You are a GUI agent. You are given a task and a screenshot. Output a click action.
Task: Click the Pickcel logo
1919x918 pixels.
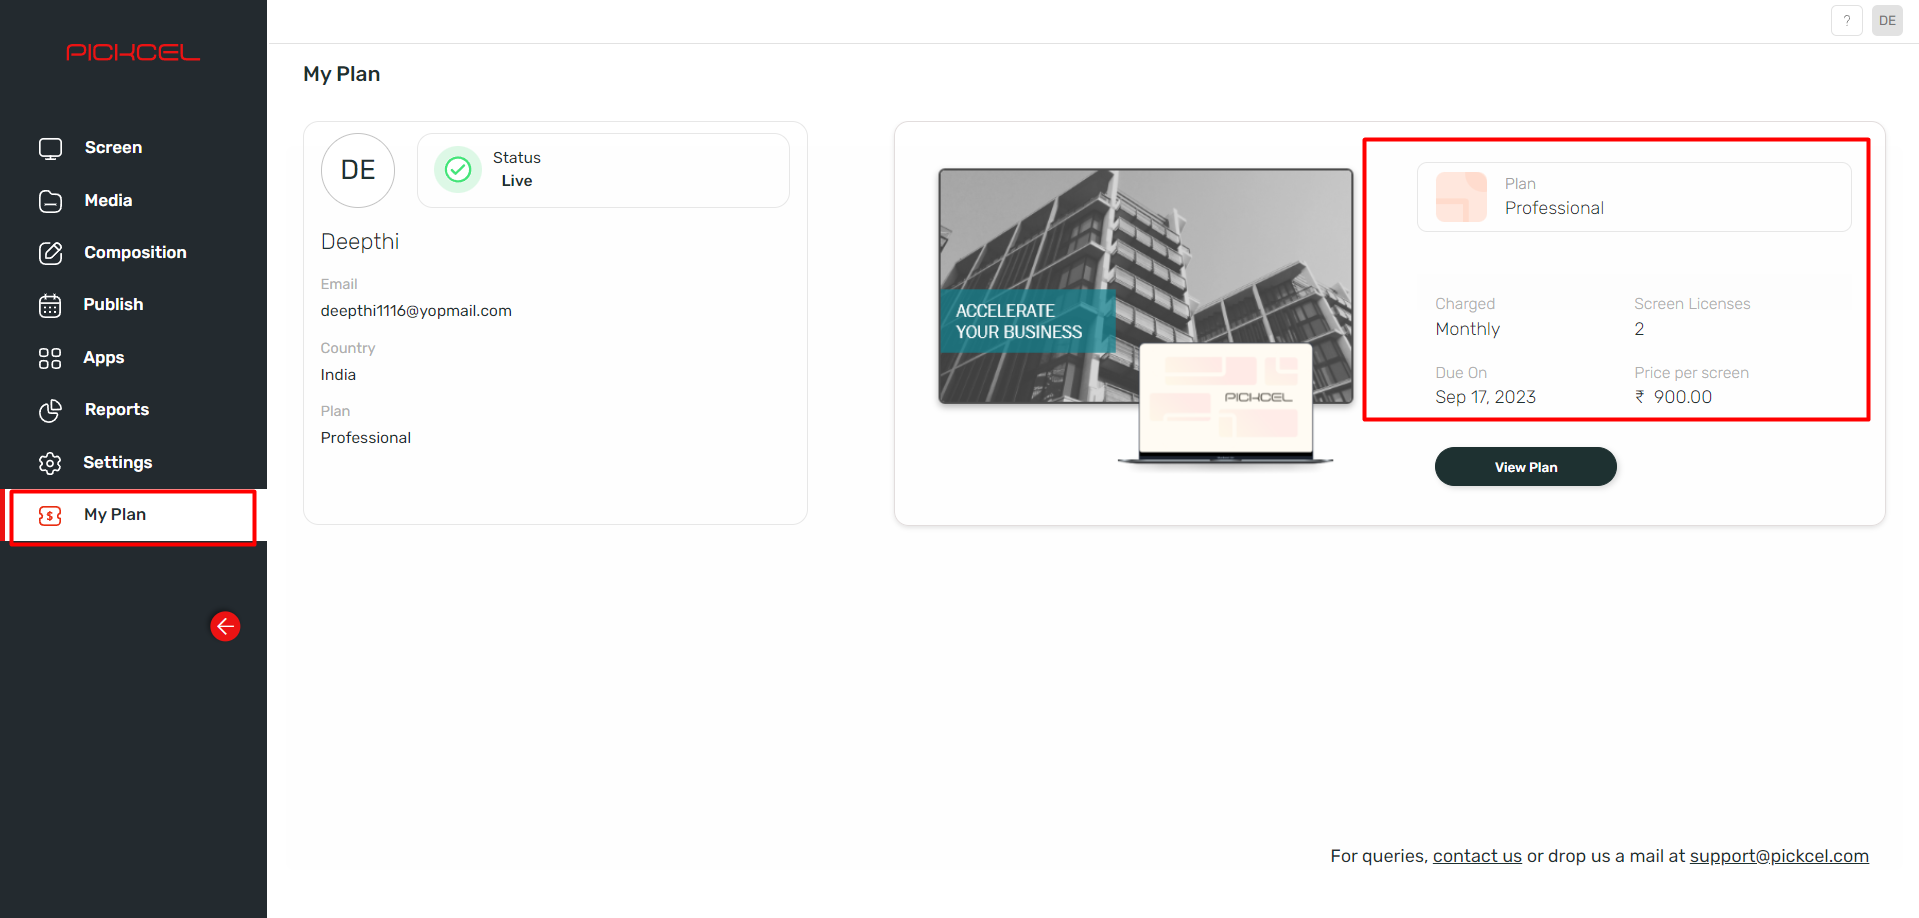(x=133, y=52)
